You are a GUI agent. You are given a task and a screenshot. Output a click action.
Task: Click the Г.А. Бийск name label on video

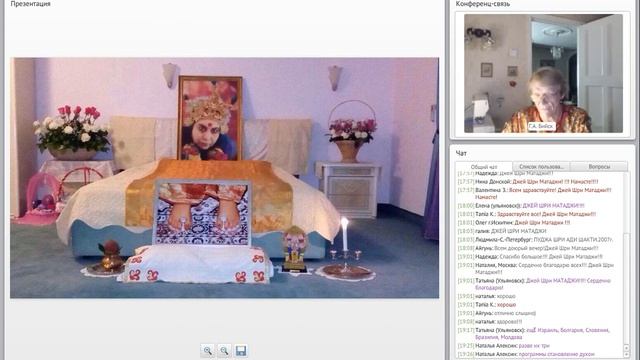coord(541,126)
